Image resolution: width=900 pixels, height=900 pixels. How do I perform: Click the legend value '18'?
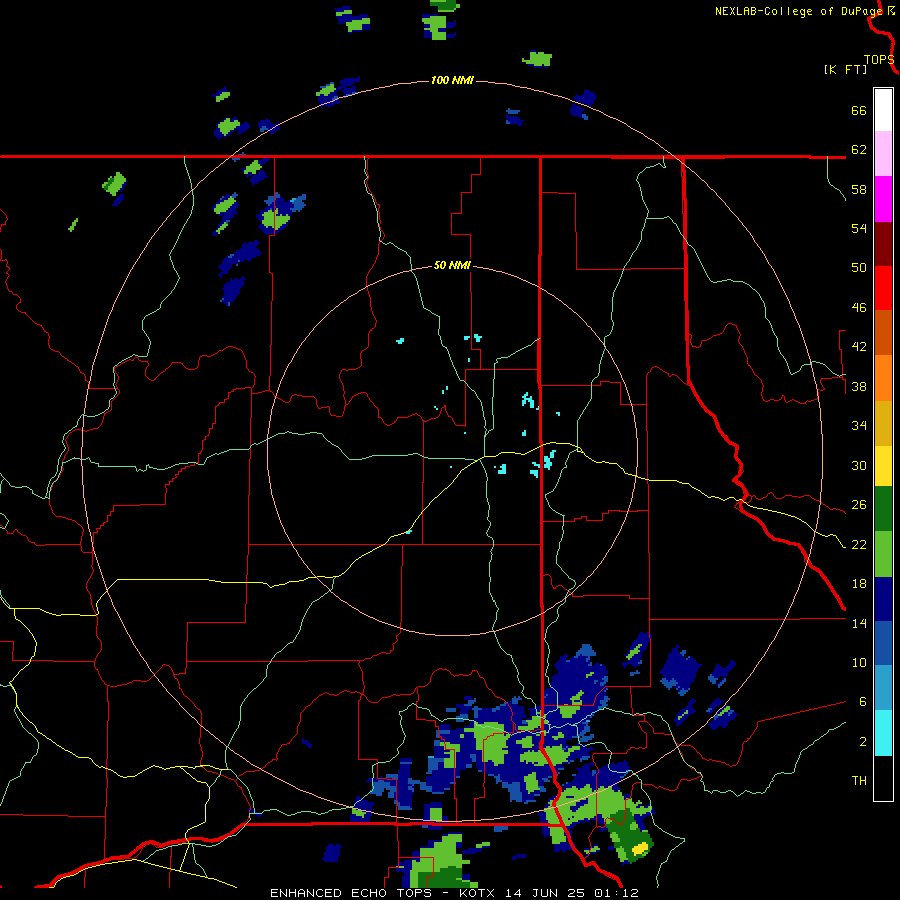pyautogui.click(x=859, y=584)
